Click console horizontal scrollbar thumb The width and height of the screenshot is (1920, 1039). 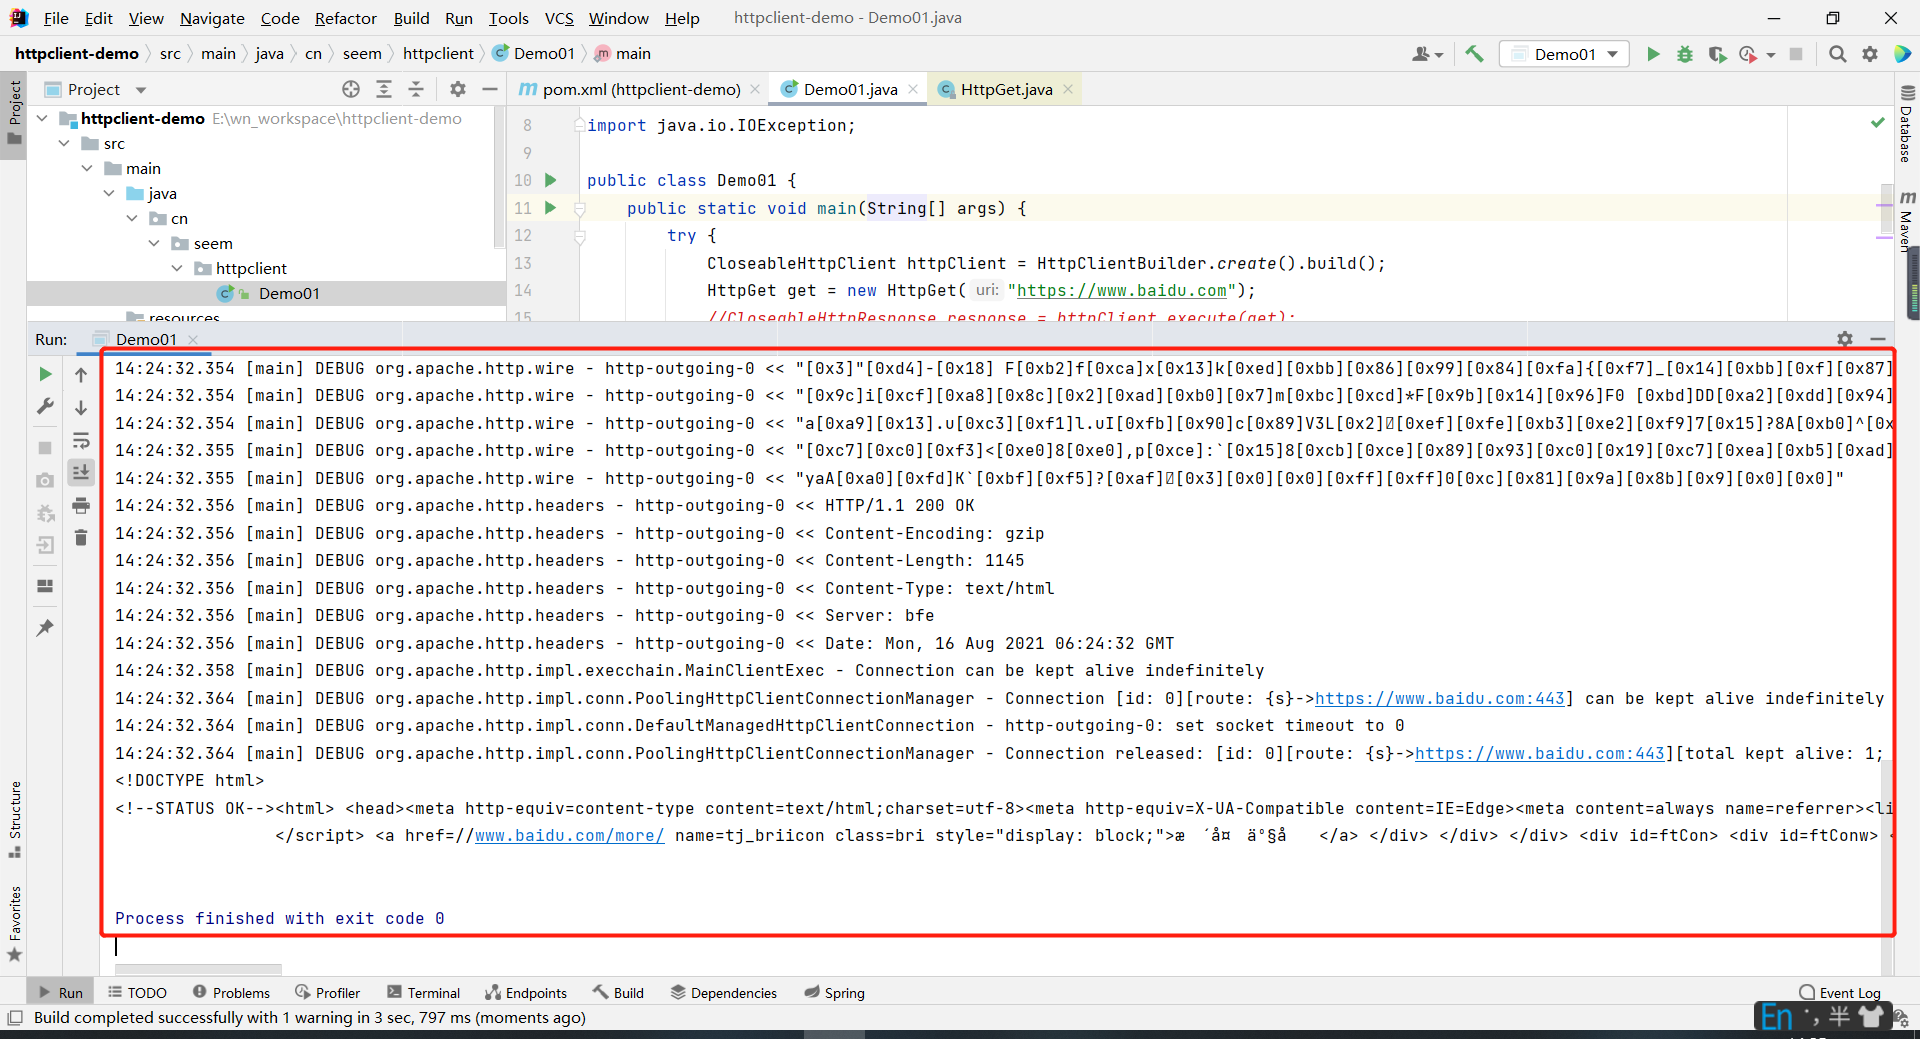point(198,970)
